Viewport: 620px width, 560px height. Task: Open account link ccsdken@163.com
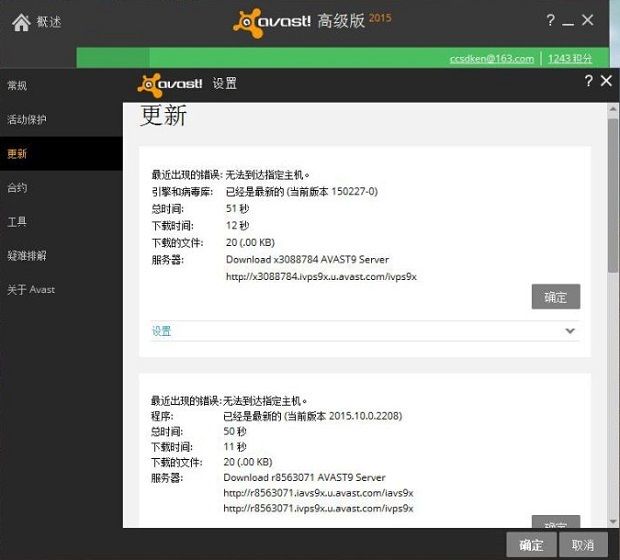click(491, 59)
